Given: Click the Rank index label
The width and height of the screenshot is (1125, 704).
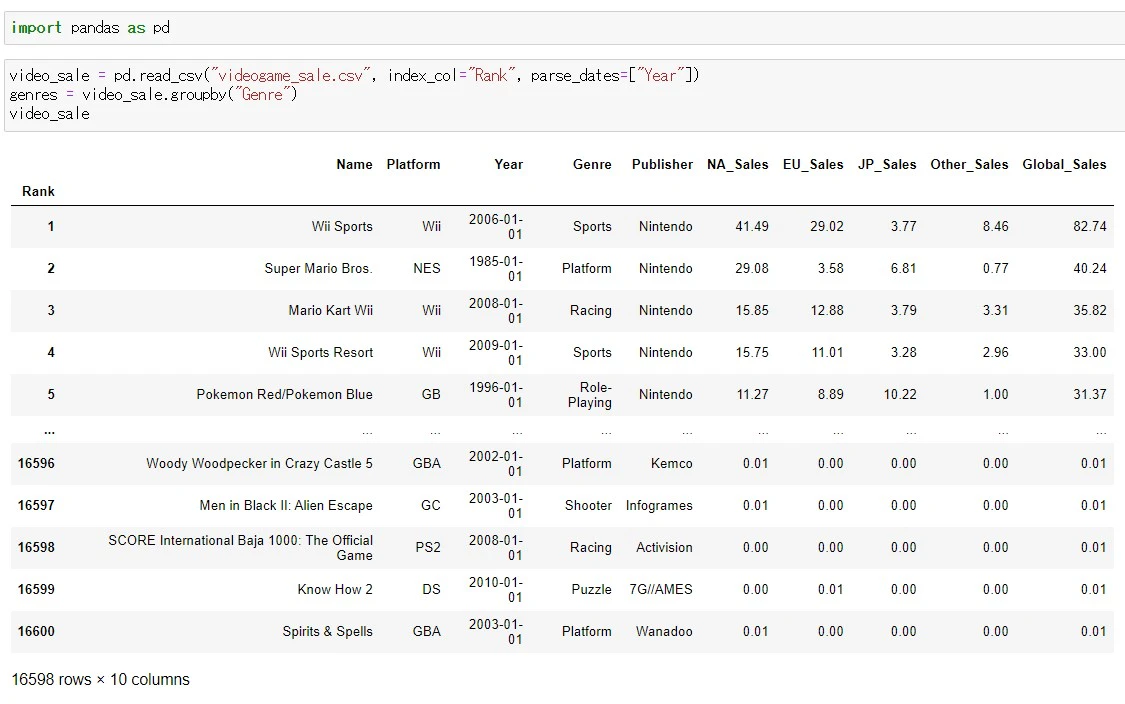Looking at the screenshot, I should [38, 192].
